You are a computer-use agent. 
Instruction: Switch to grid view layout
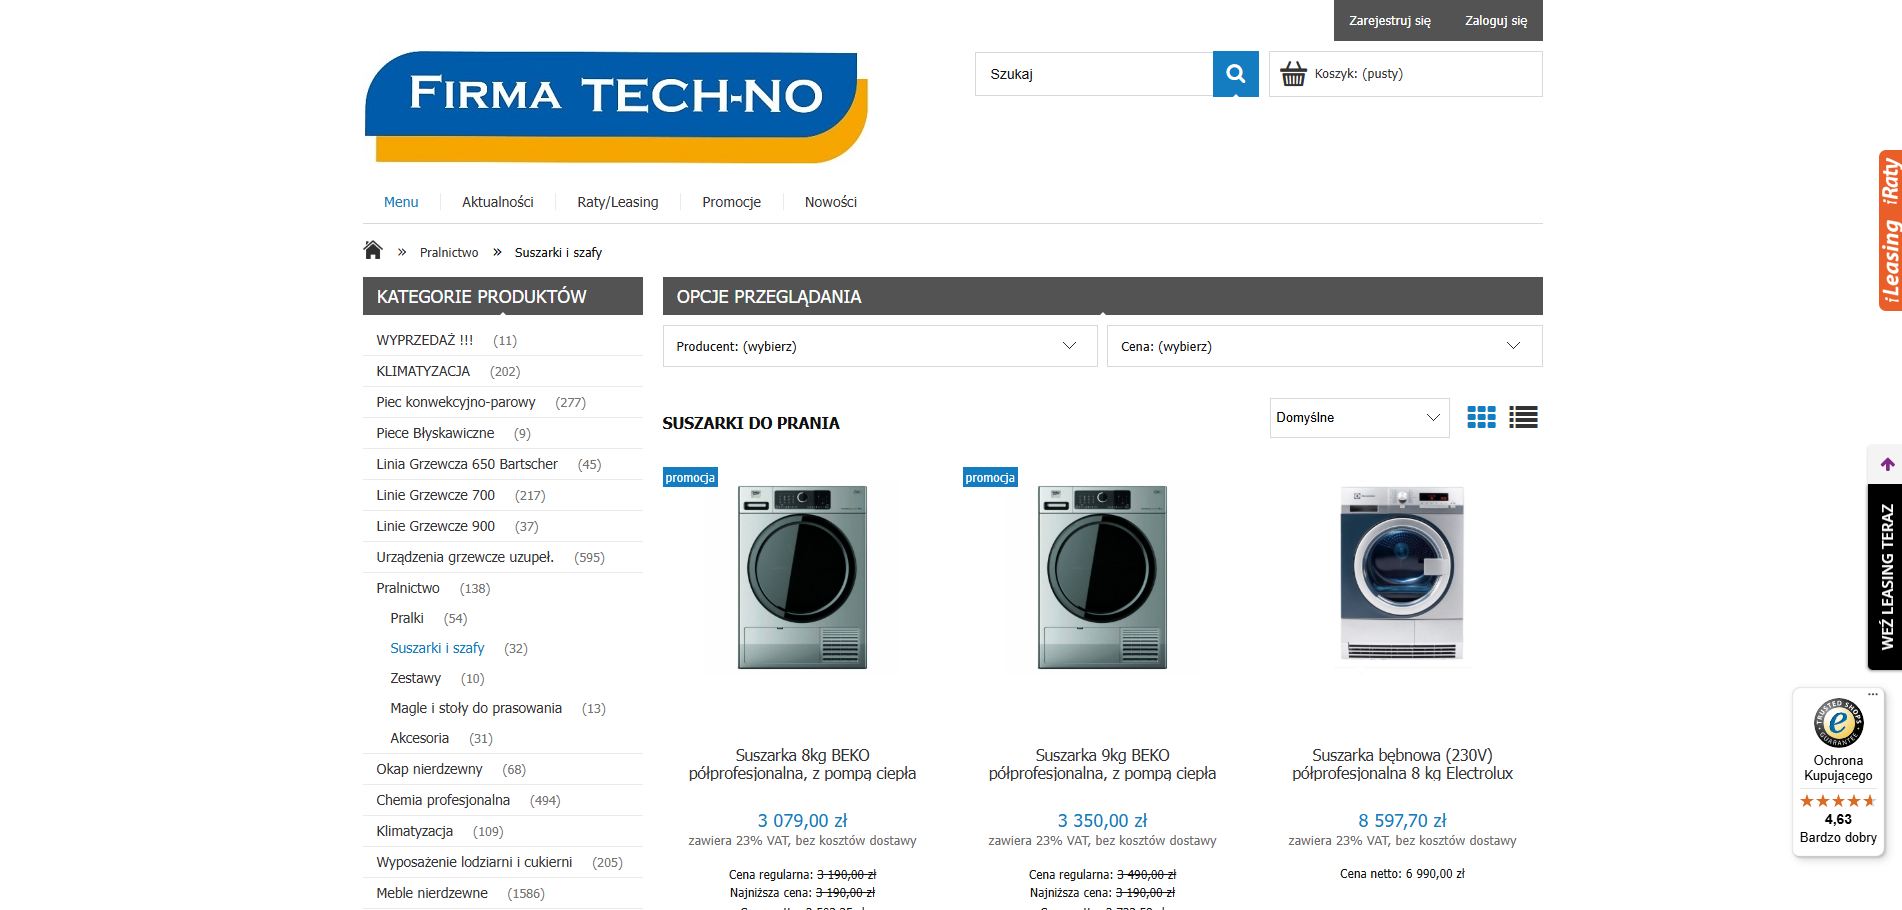[1481, 417]
